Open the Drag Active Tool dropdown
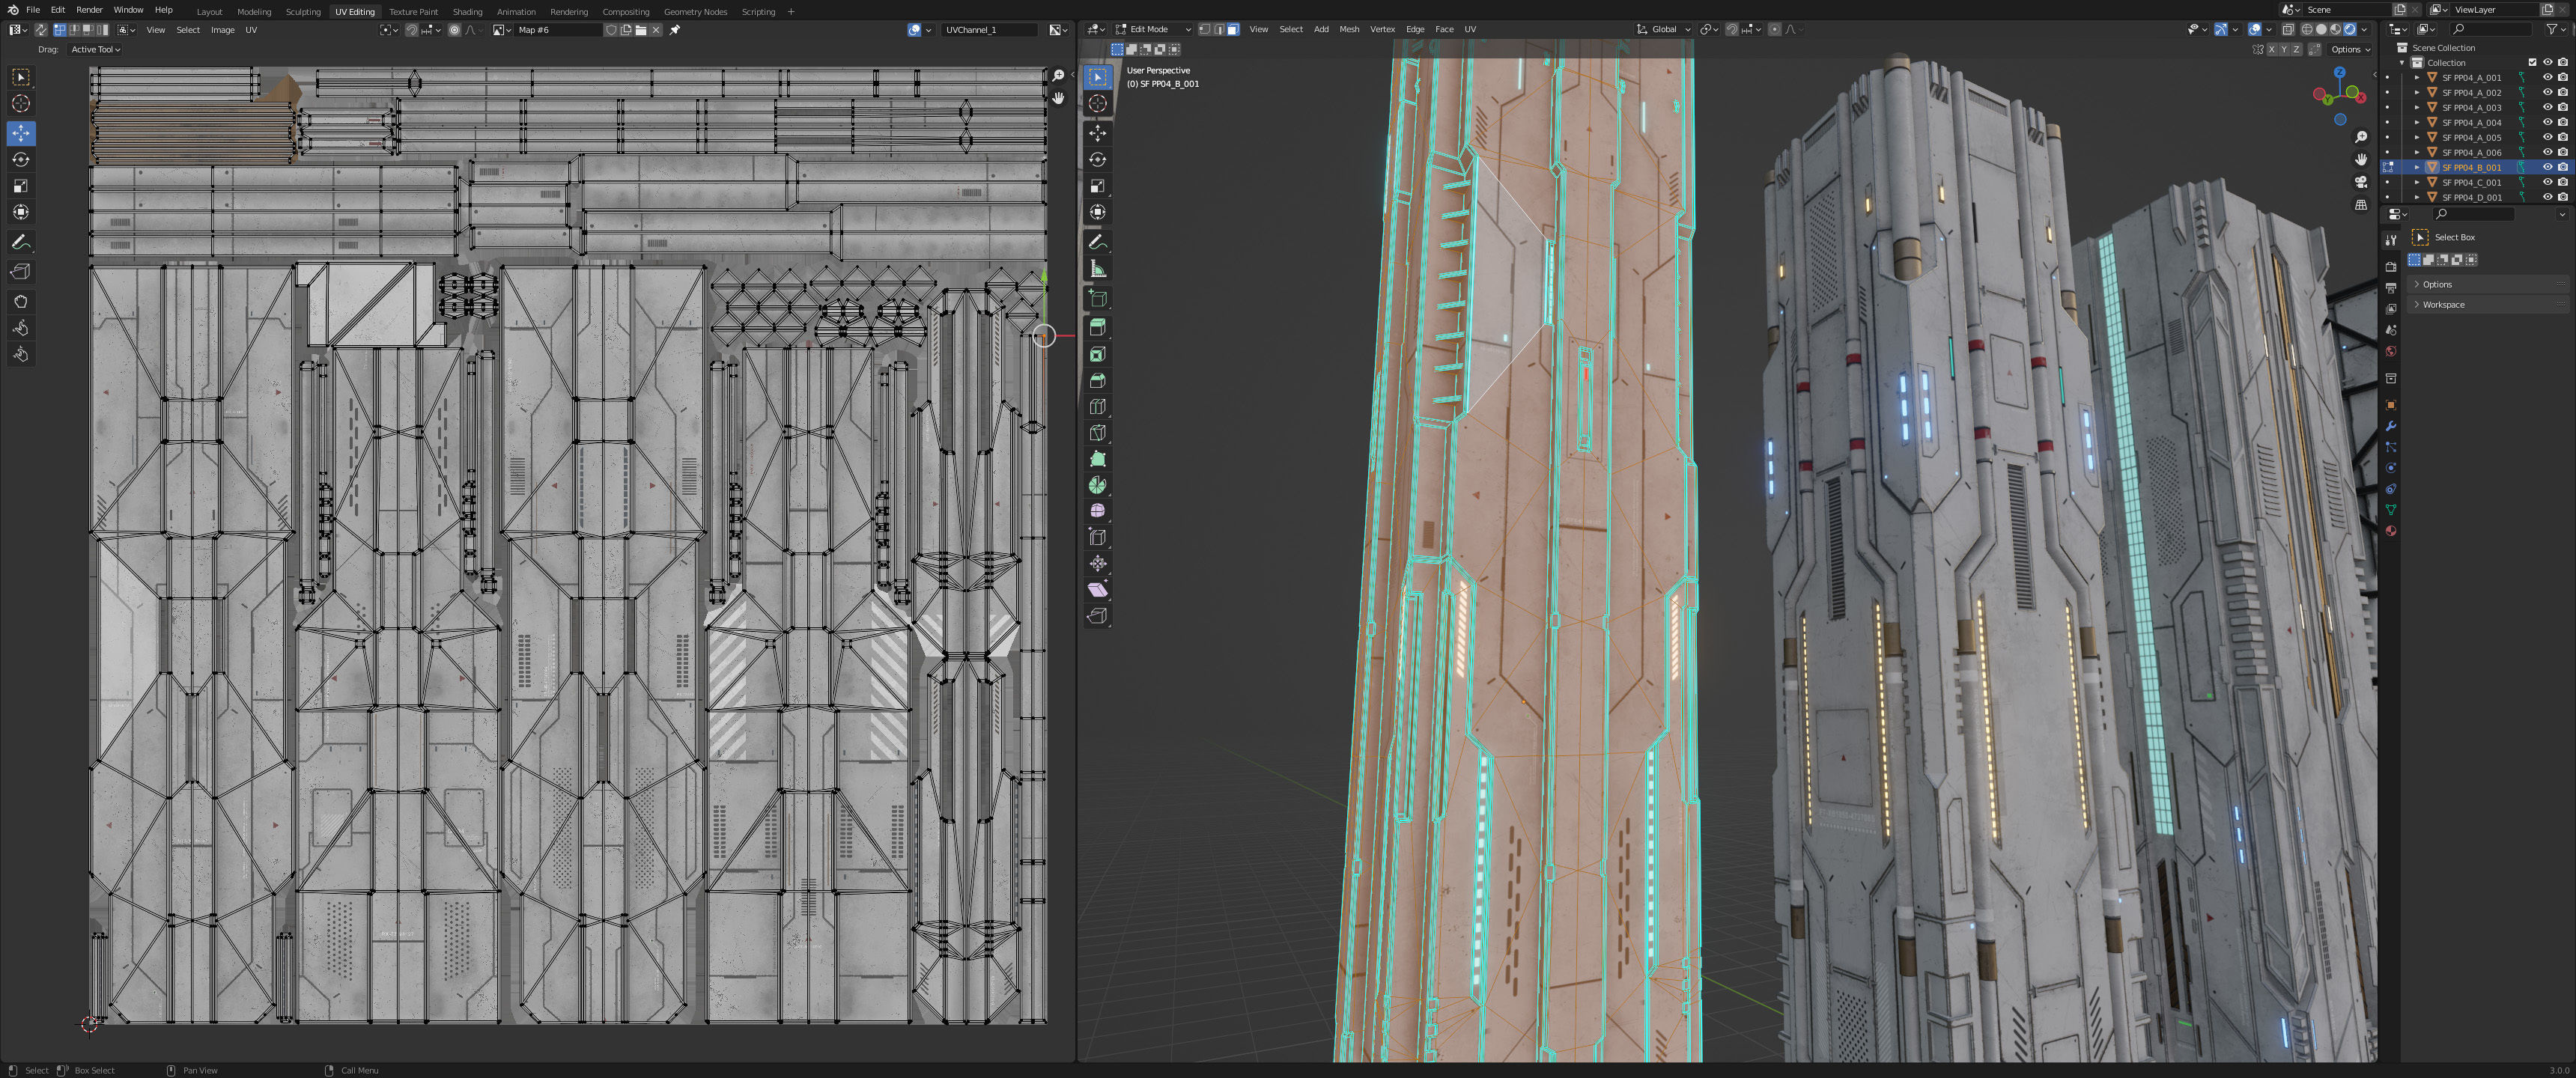The image size is (2576, 1078). click(x=95, y=49)
